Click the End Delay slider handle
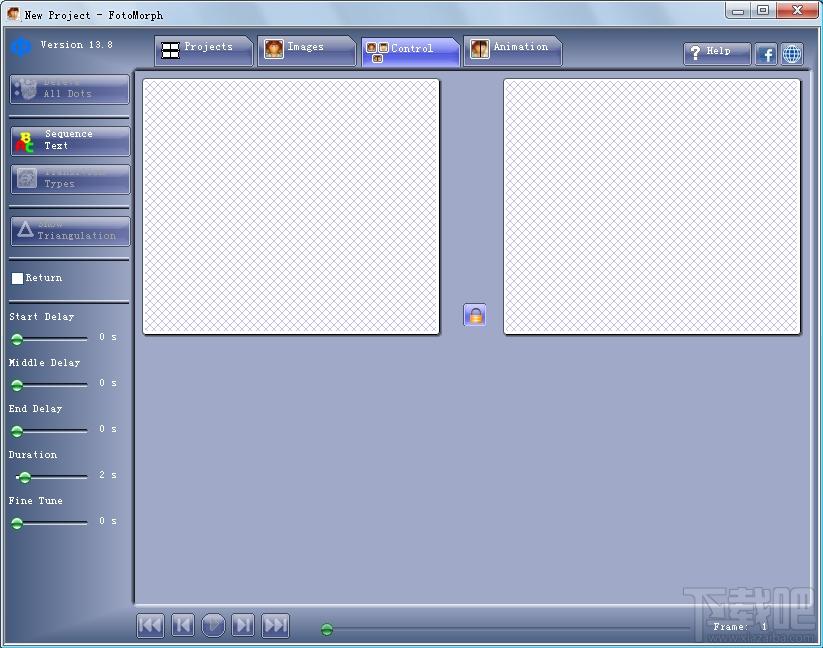This screenshot has height=648, width=823. click(17, 431)
